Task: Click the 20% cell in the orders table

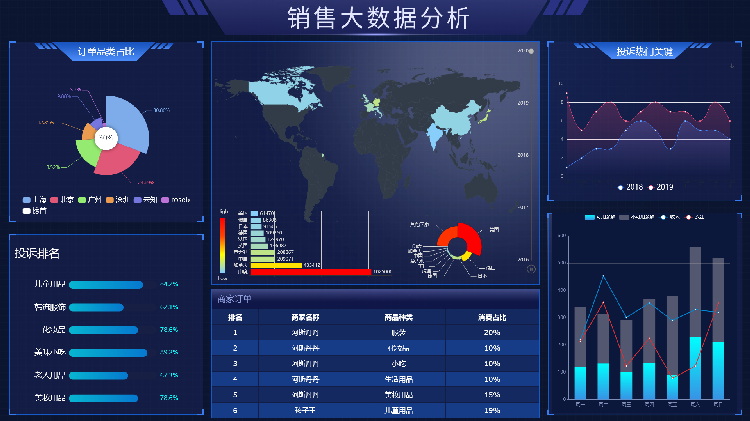Action: [492, 332]
